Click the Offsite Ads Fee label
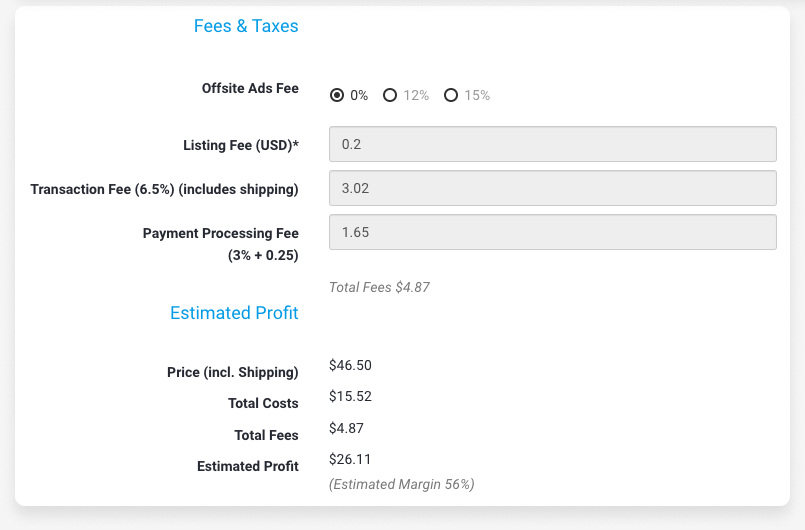The height and width of the screenshot is (530, 805). [x=250, y=88]
